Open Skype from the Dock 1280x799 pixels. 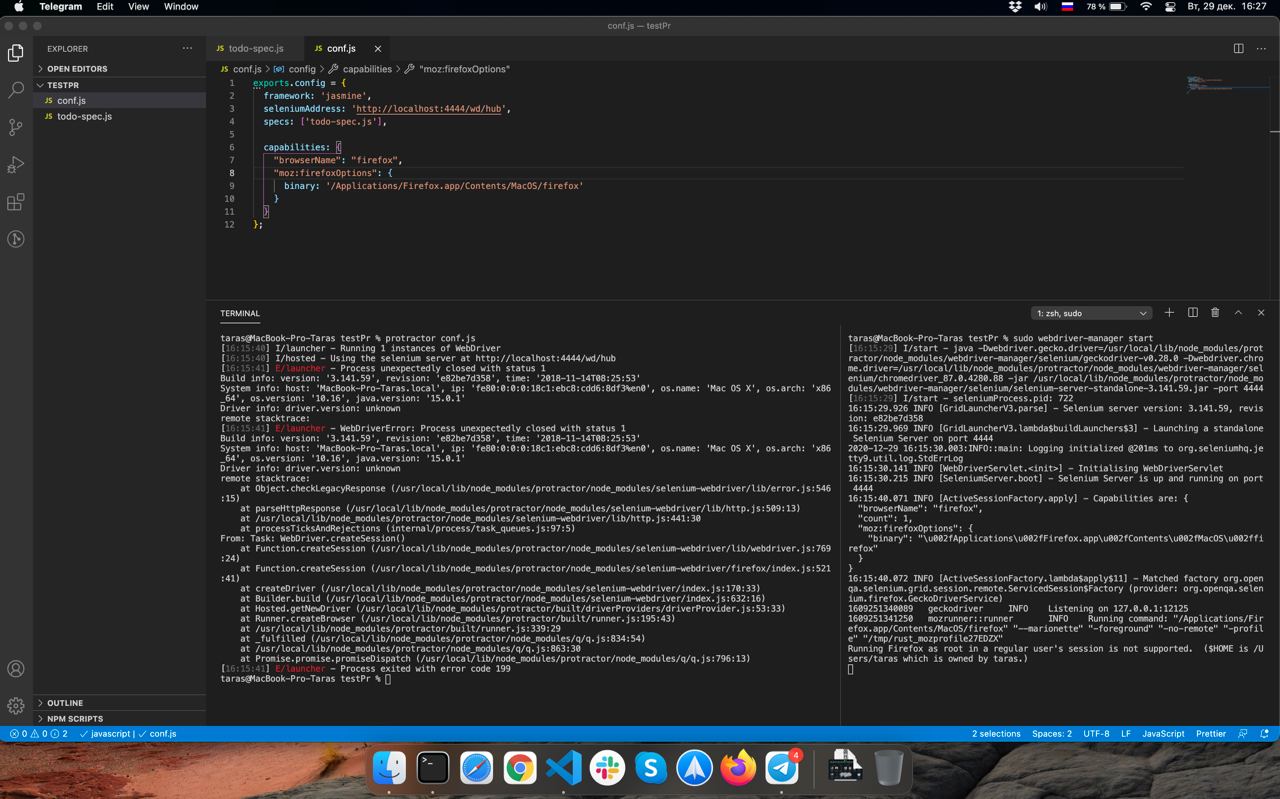pyautogui.click(x=651, y=768)
